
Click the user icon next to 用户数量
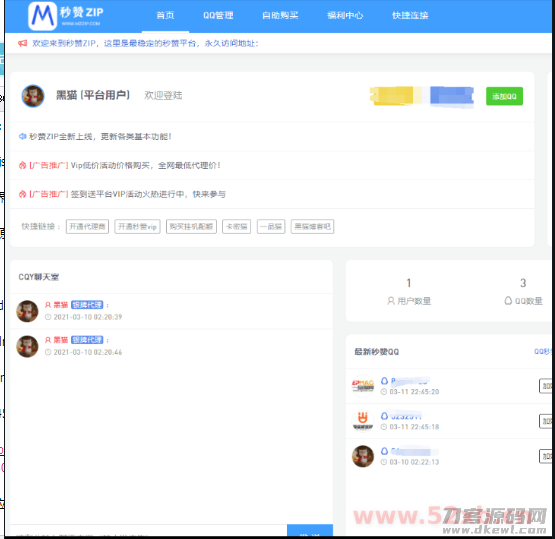(x=391, y=301)
